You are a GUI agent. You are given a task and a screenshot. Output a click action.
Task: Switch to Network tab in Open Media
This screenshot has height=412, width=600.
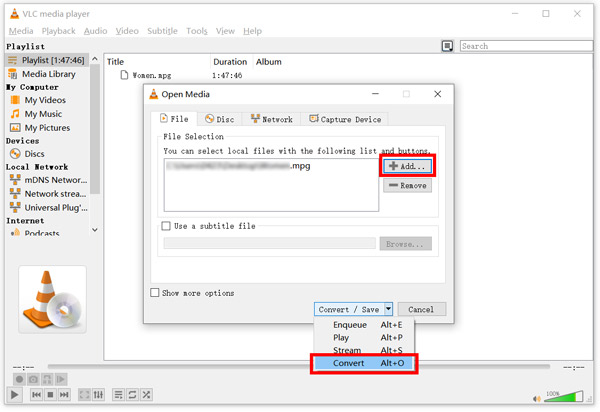click(x=272, y=119)
